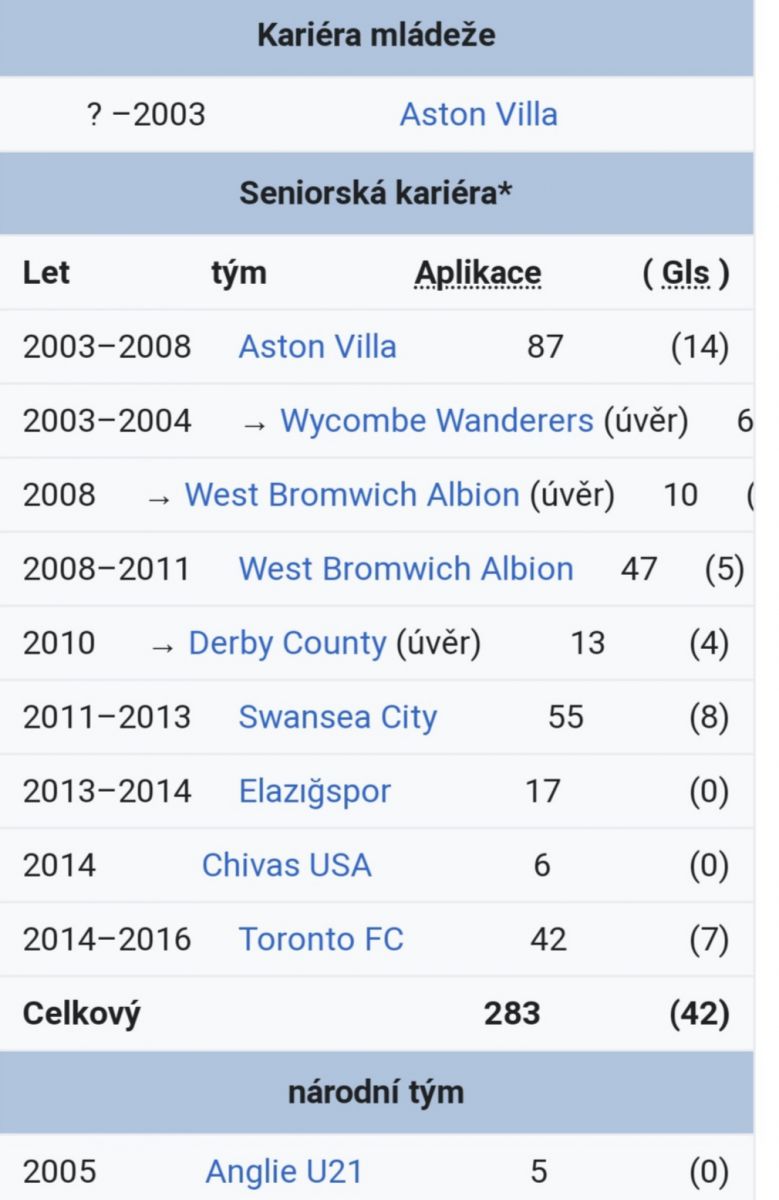Click the národní tým section header
This screenshot has width=779, height=1200.
pyautogui.click(x=376, y=1092)
